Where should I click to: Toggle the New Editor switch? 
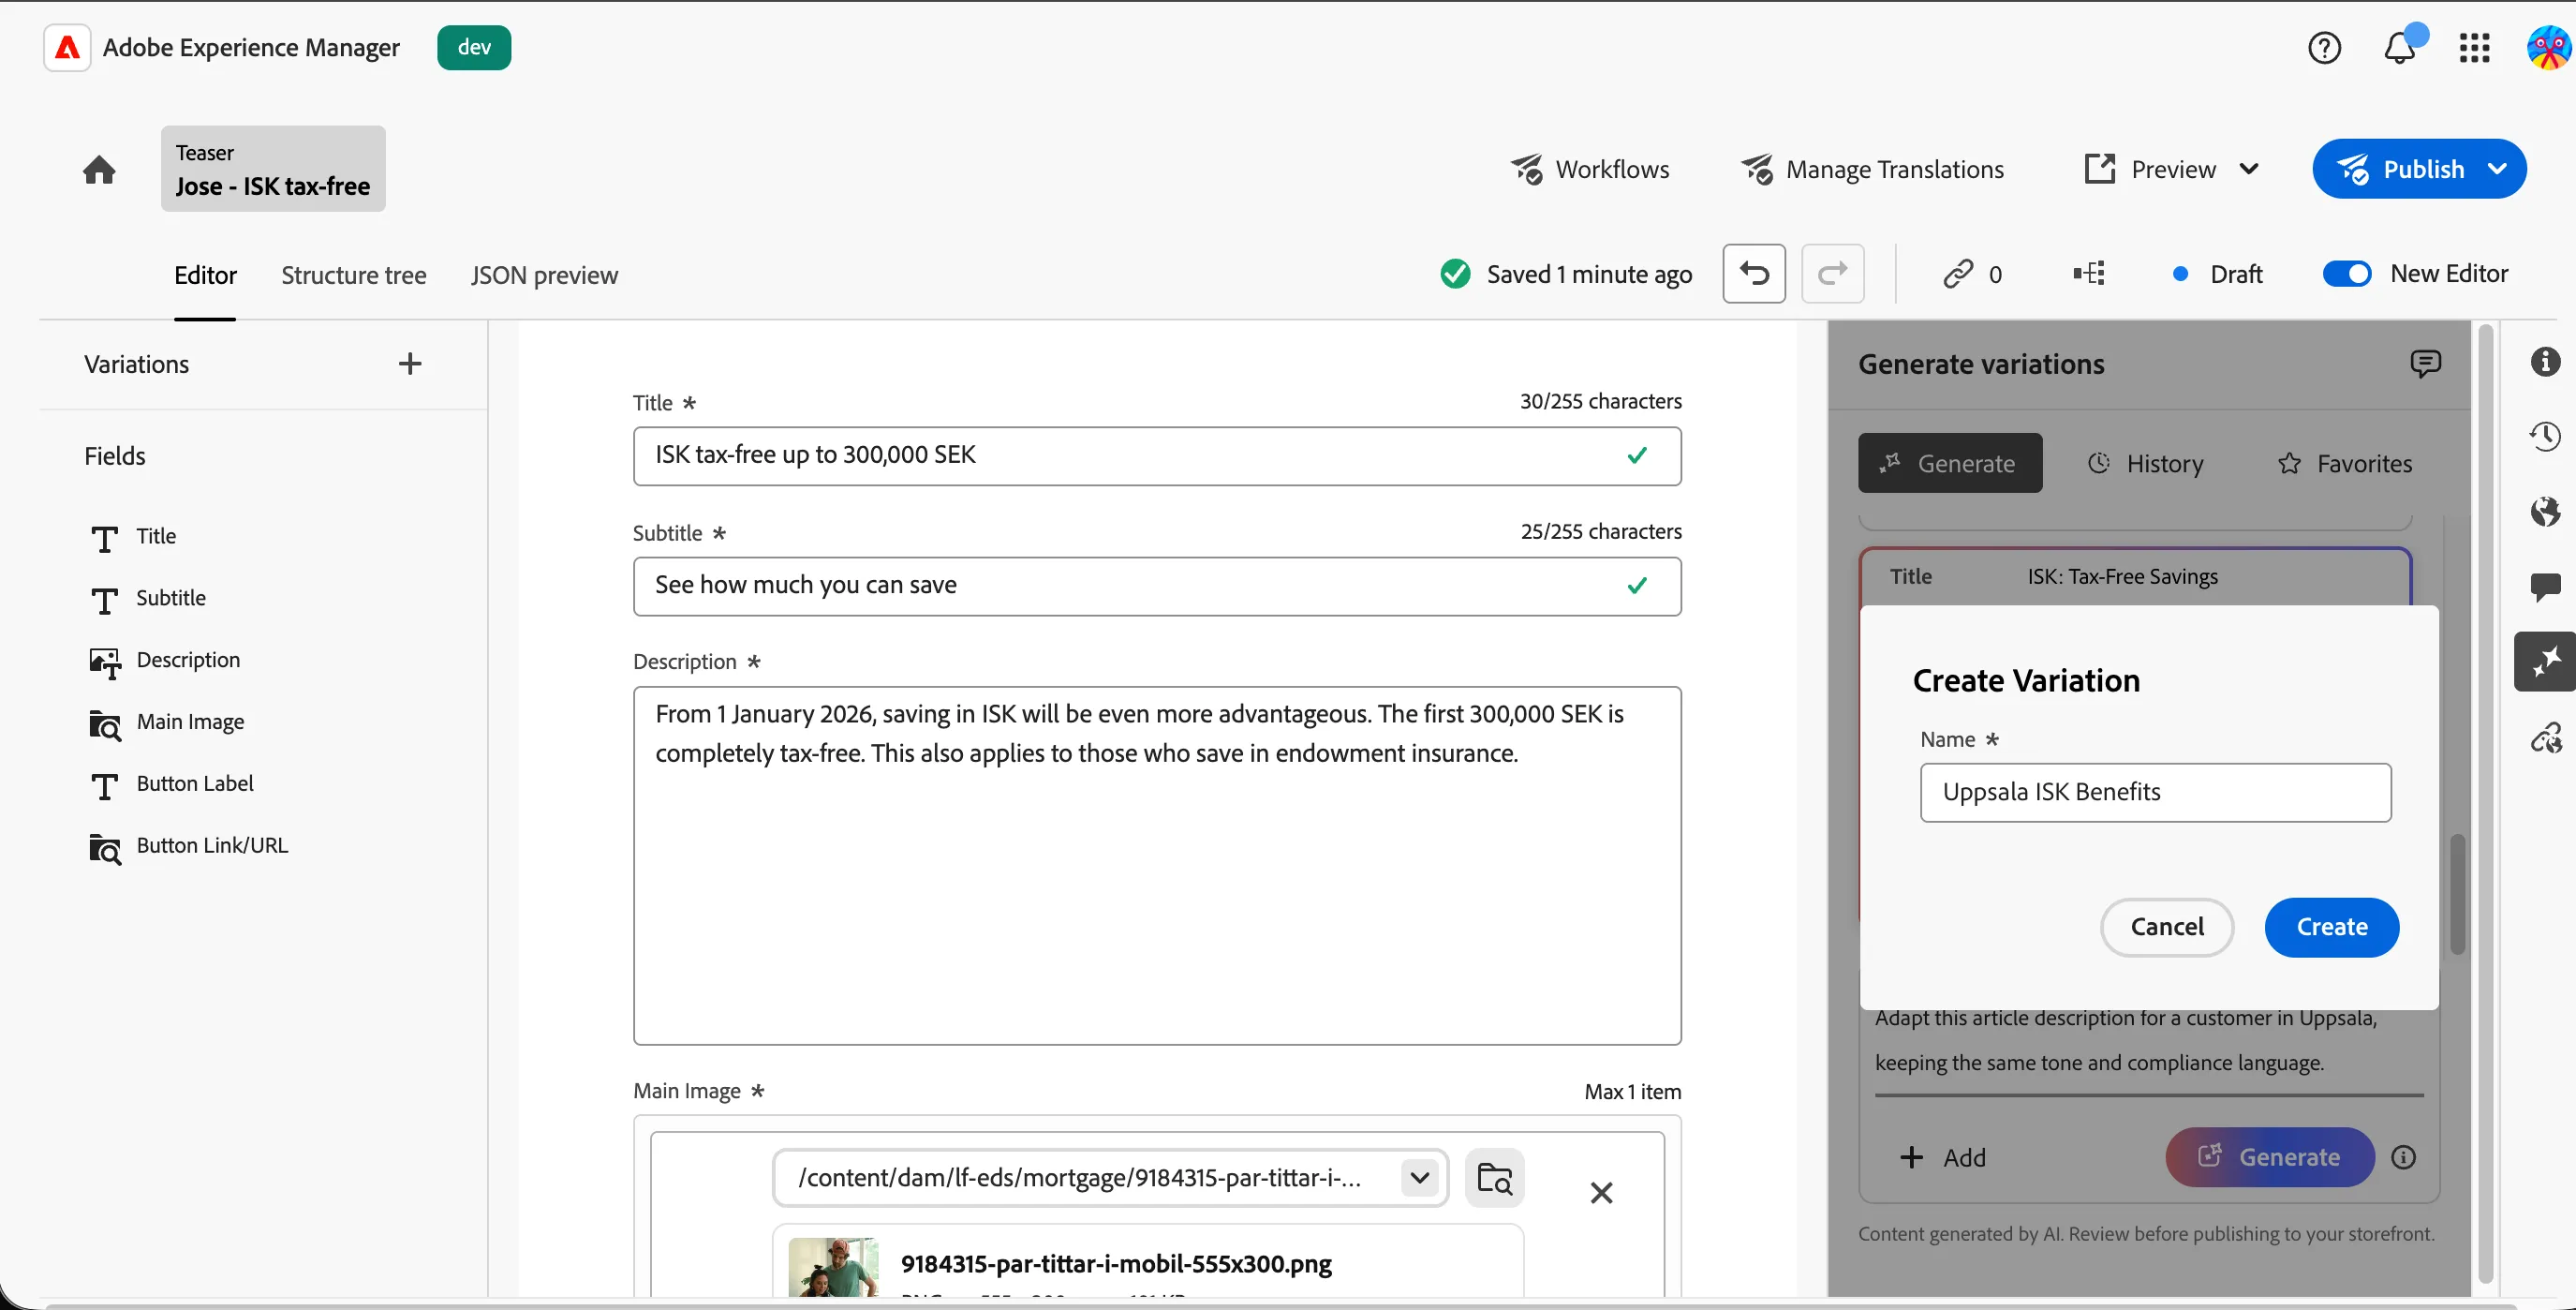2346,273
